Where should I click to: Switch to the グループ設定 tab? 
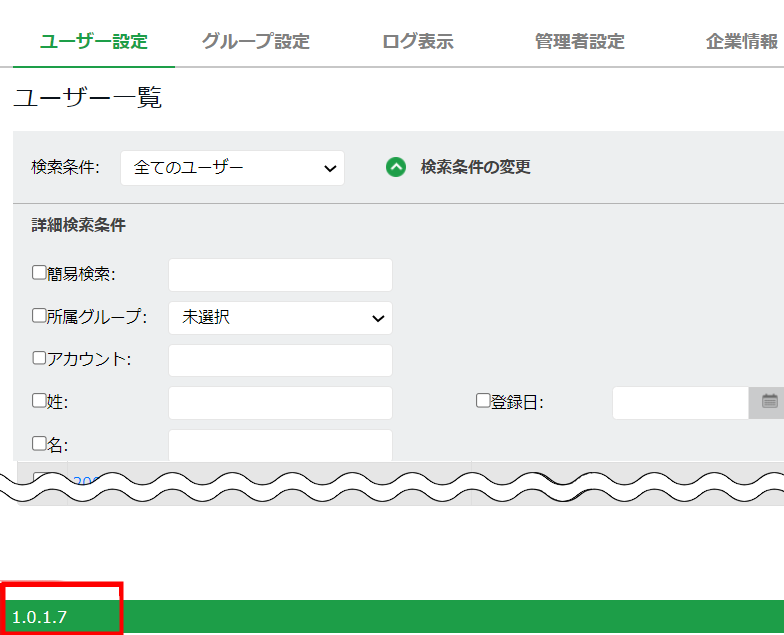point(256,42)
